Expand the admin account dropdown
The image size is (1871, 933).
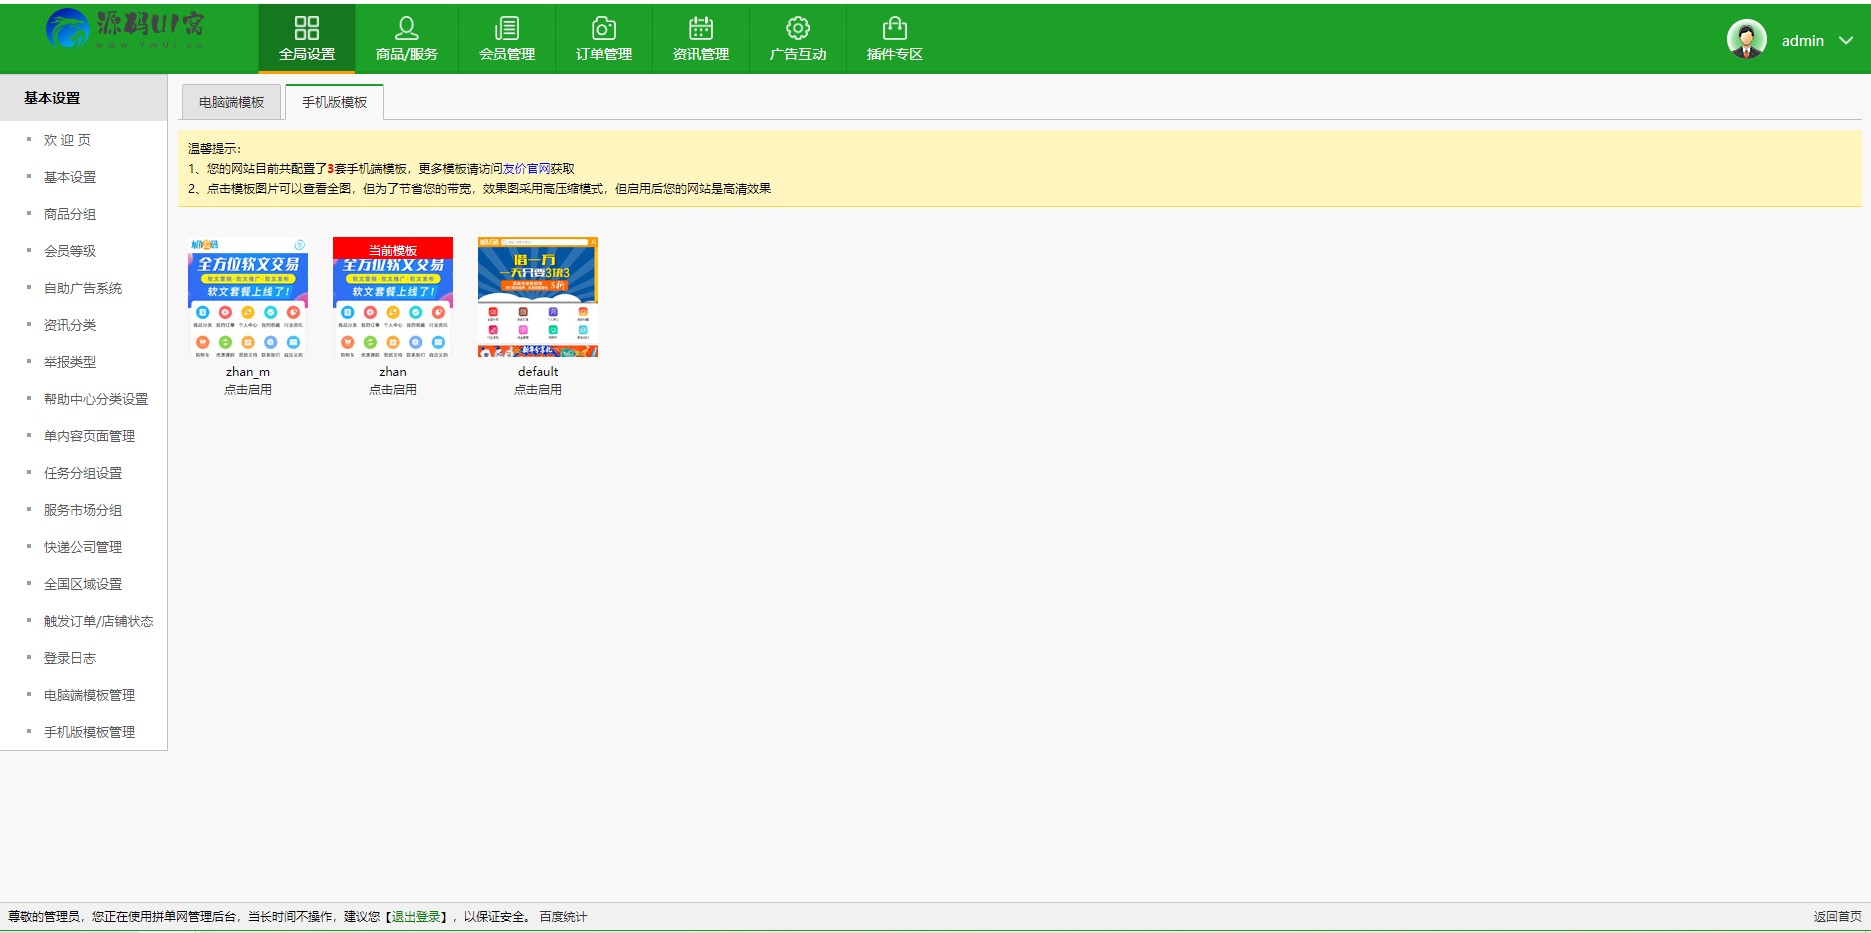(x=1844, y=40)
